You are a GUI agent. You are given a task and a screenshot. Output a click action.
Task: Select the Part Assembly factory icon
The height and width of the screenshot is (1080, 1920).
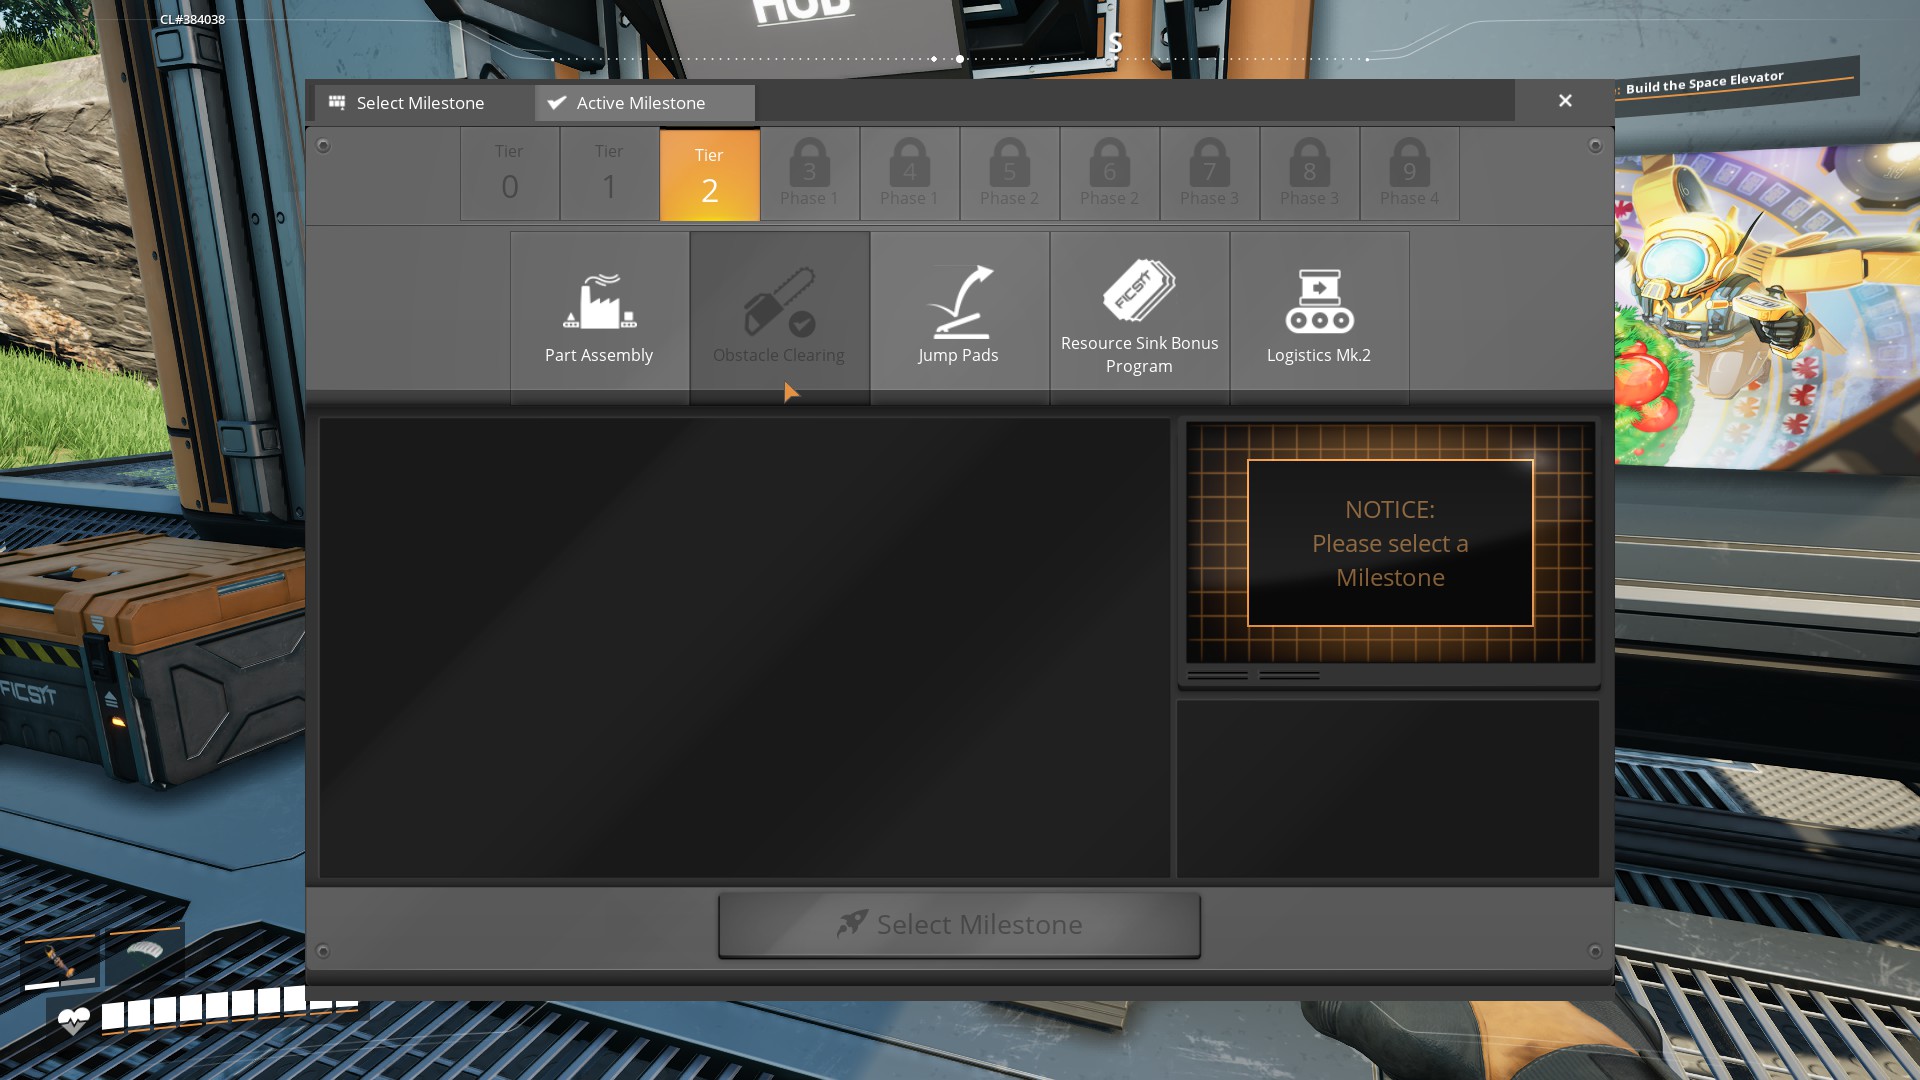point(599,301)
